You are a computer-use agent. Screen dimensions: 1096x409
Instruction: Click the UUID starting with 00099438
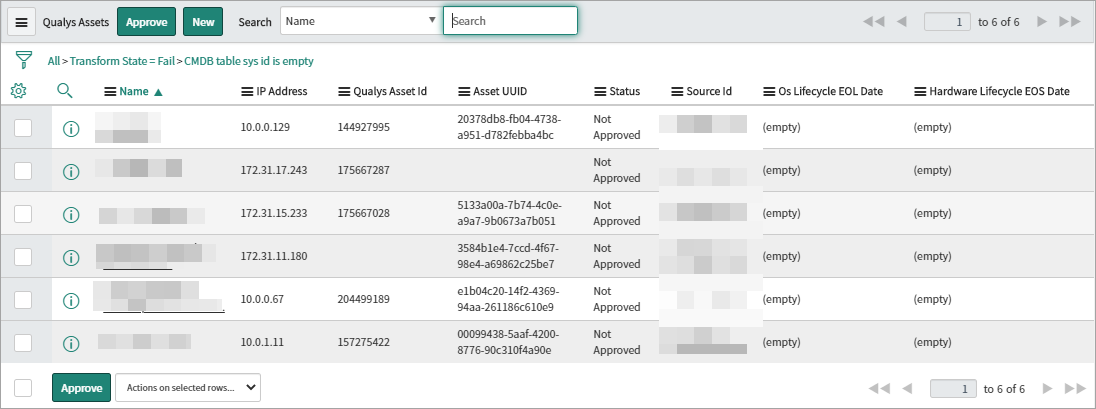pyautogui.click(x=508, y=343)
